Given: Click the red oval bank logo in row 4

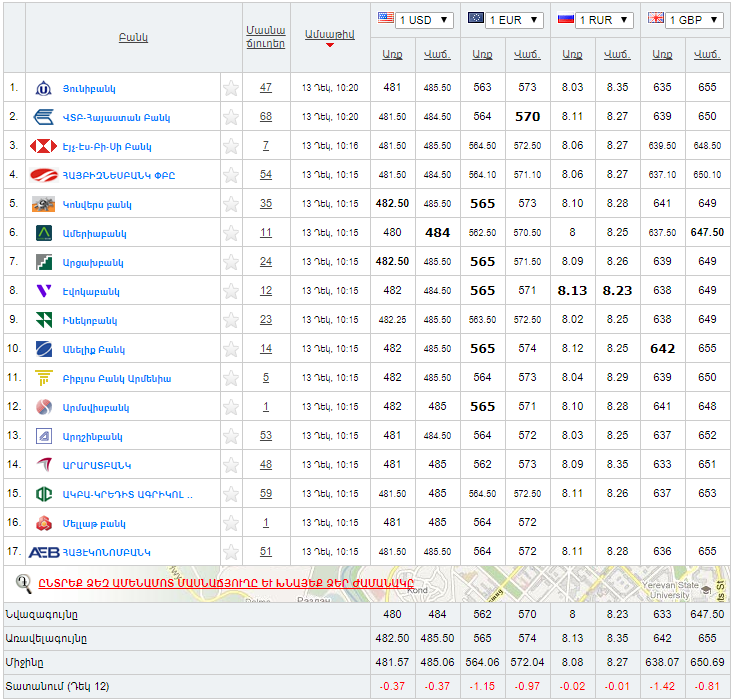Looking at the screenshot, I should click(44, 175).
